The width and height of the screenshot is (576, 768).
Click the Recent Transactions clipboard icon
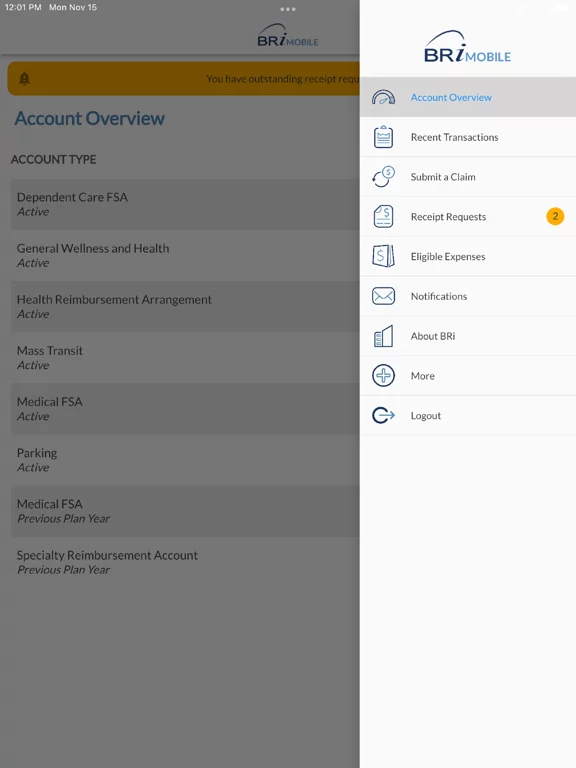383,137
